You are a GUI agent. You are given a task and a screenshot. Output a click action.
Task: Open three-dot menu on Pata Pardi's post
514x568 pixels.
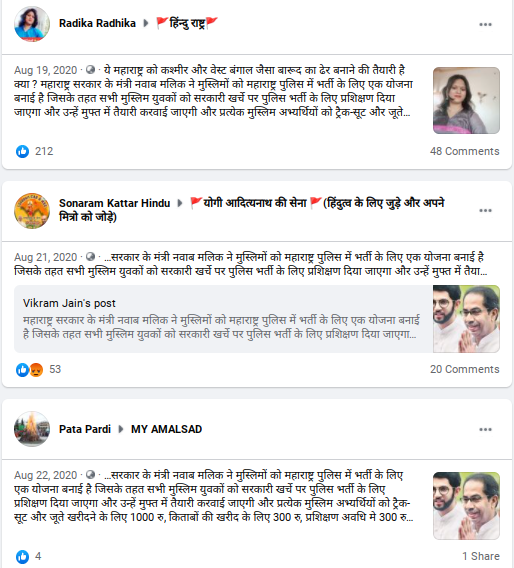(485, 429)
